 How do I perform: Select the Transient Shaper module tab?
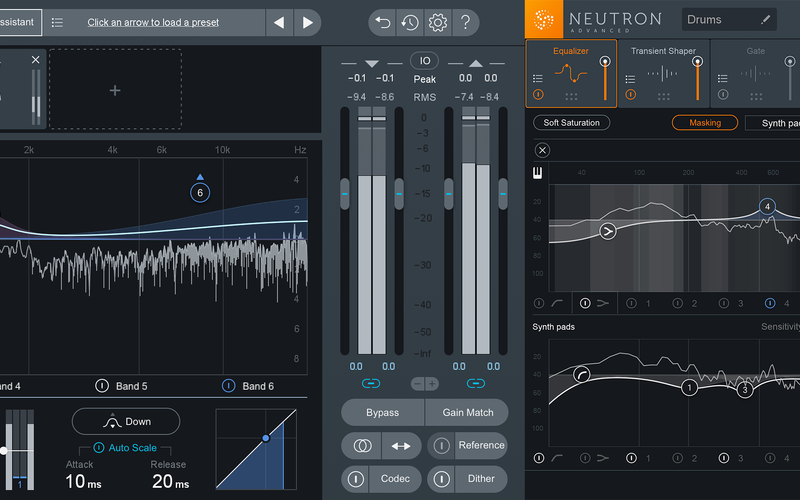pyautogui.click(x=663, y=73)
